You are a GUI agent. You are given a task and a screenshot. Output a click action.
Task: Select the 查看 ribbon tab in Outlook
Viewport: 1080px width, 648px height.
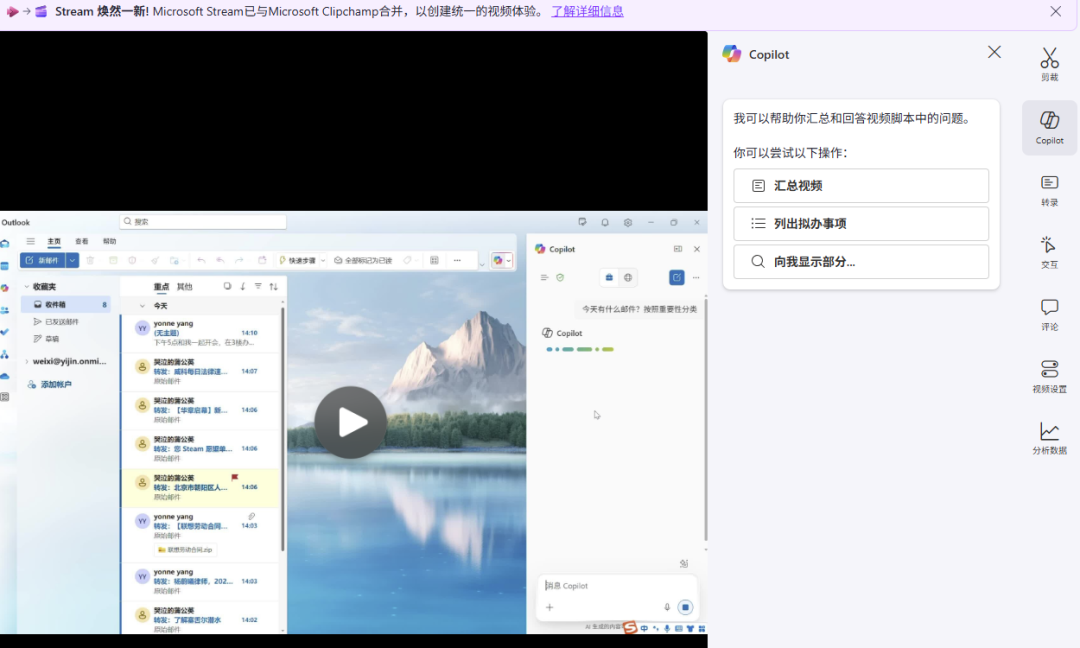coord(82,241)
